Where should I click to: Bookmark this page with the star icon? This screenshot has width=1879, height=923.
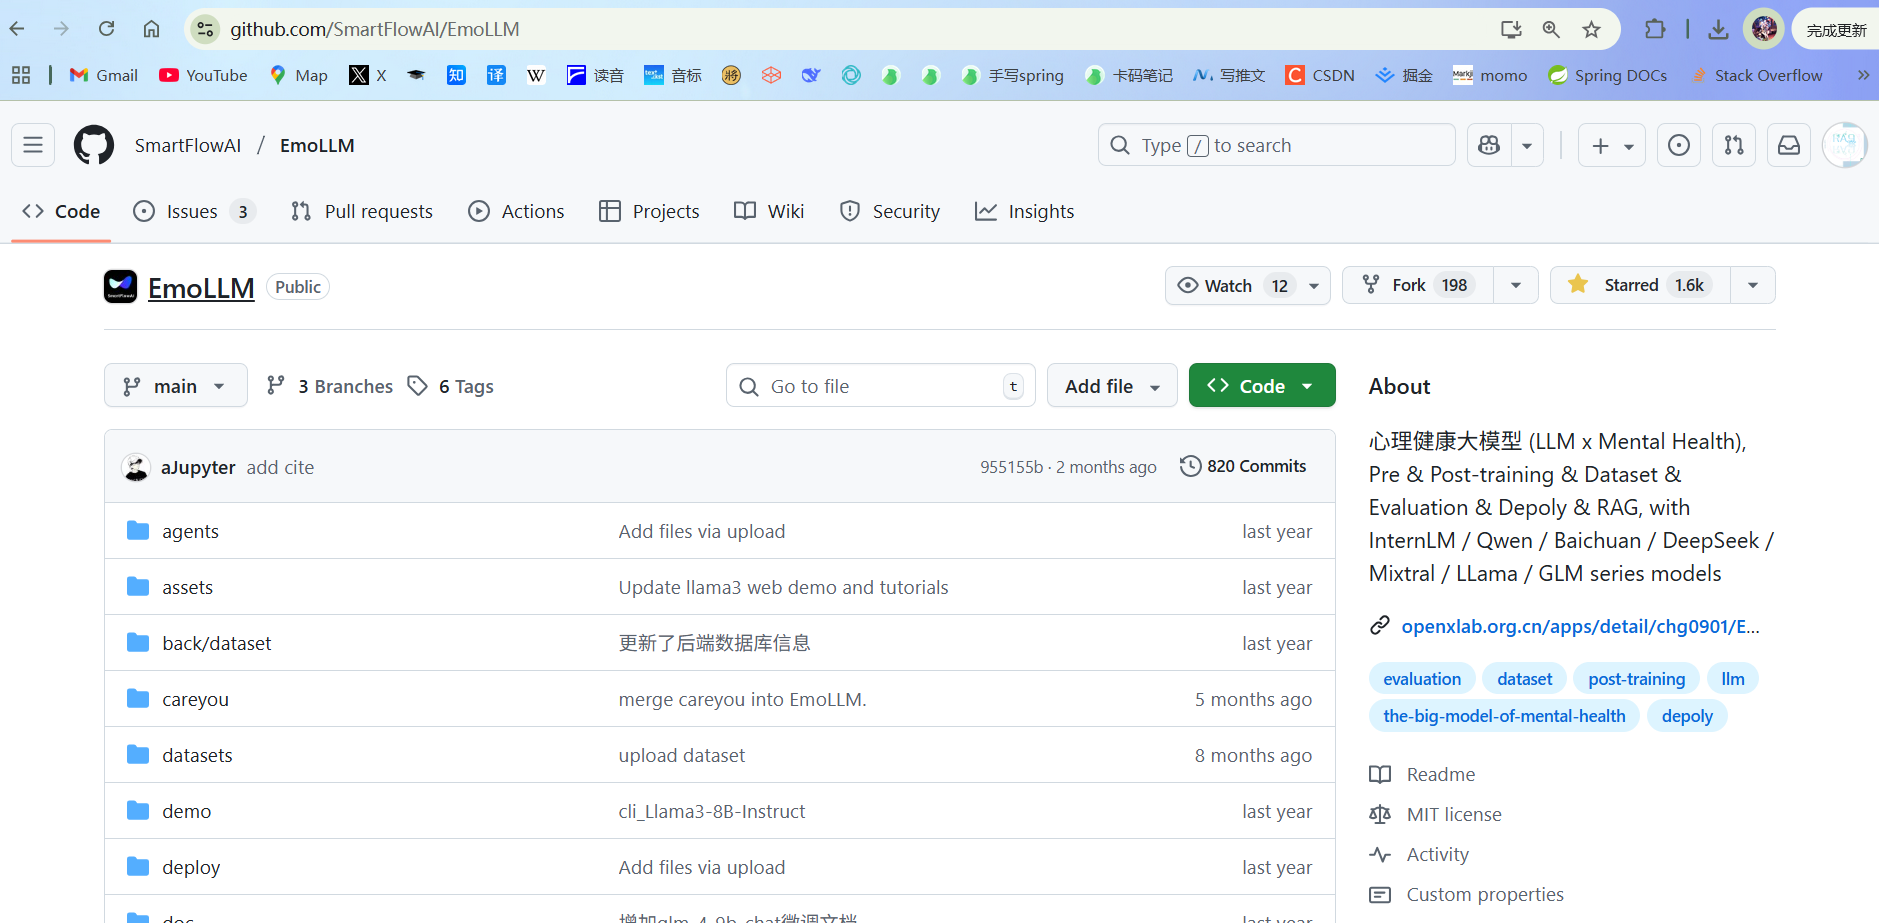tap(1591, 29)
